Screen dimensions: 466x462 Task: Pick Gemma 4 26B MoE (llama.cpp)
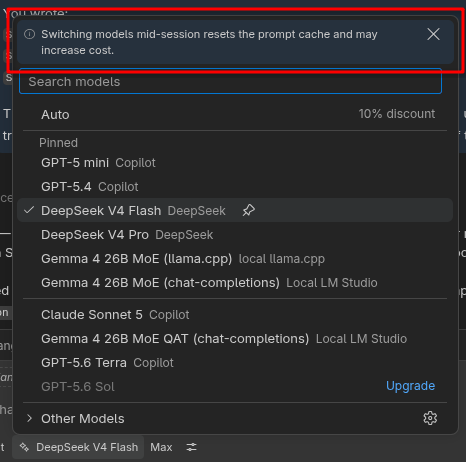coord(235,259)
